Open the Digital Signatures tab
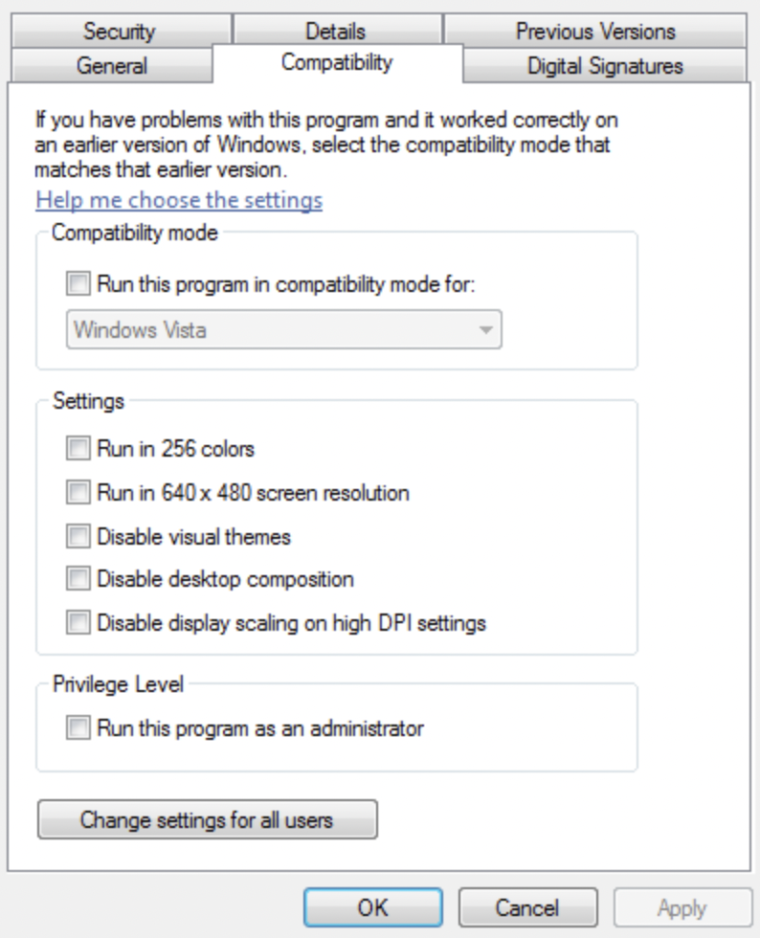Viewport: 760px width, 938px height. (605, 66)
